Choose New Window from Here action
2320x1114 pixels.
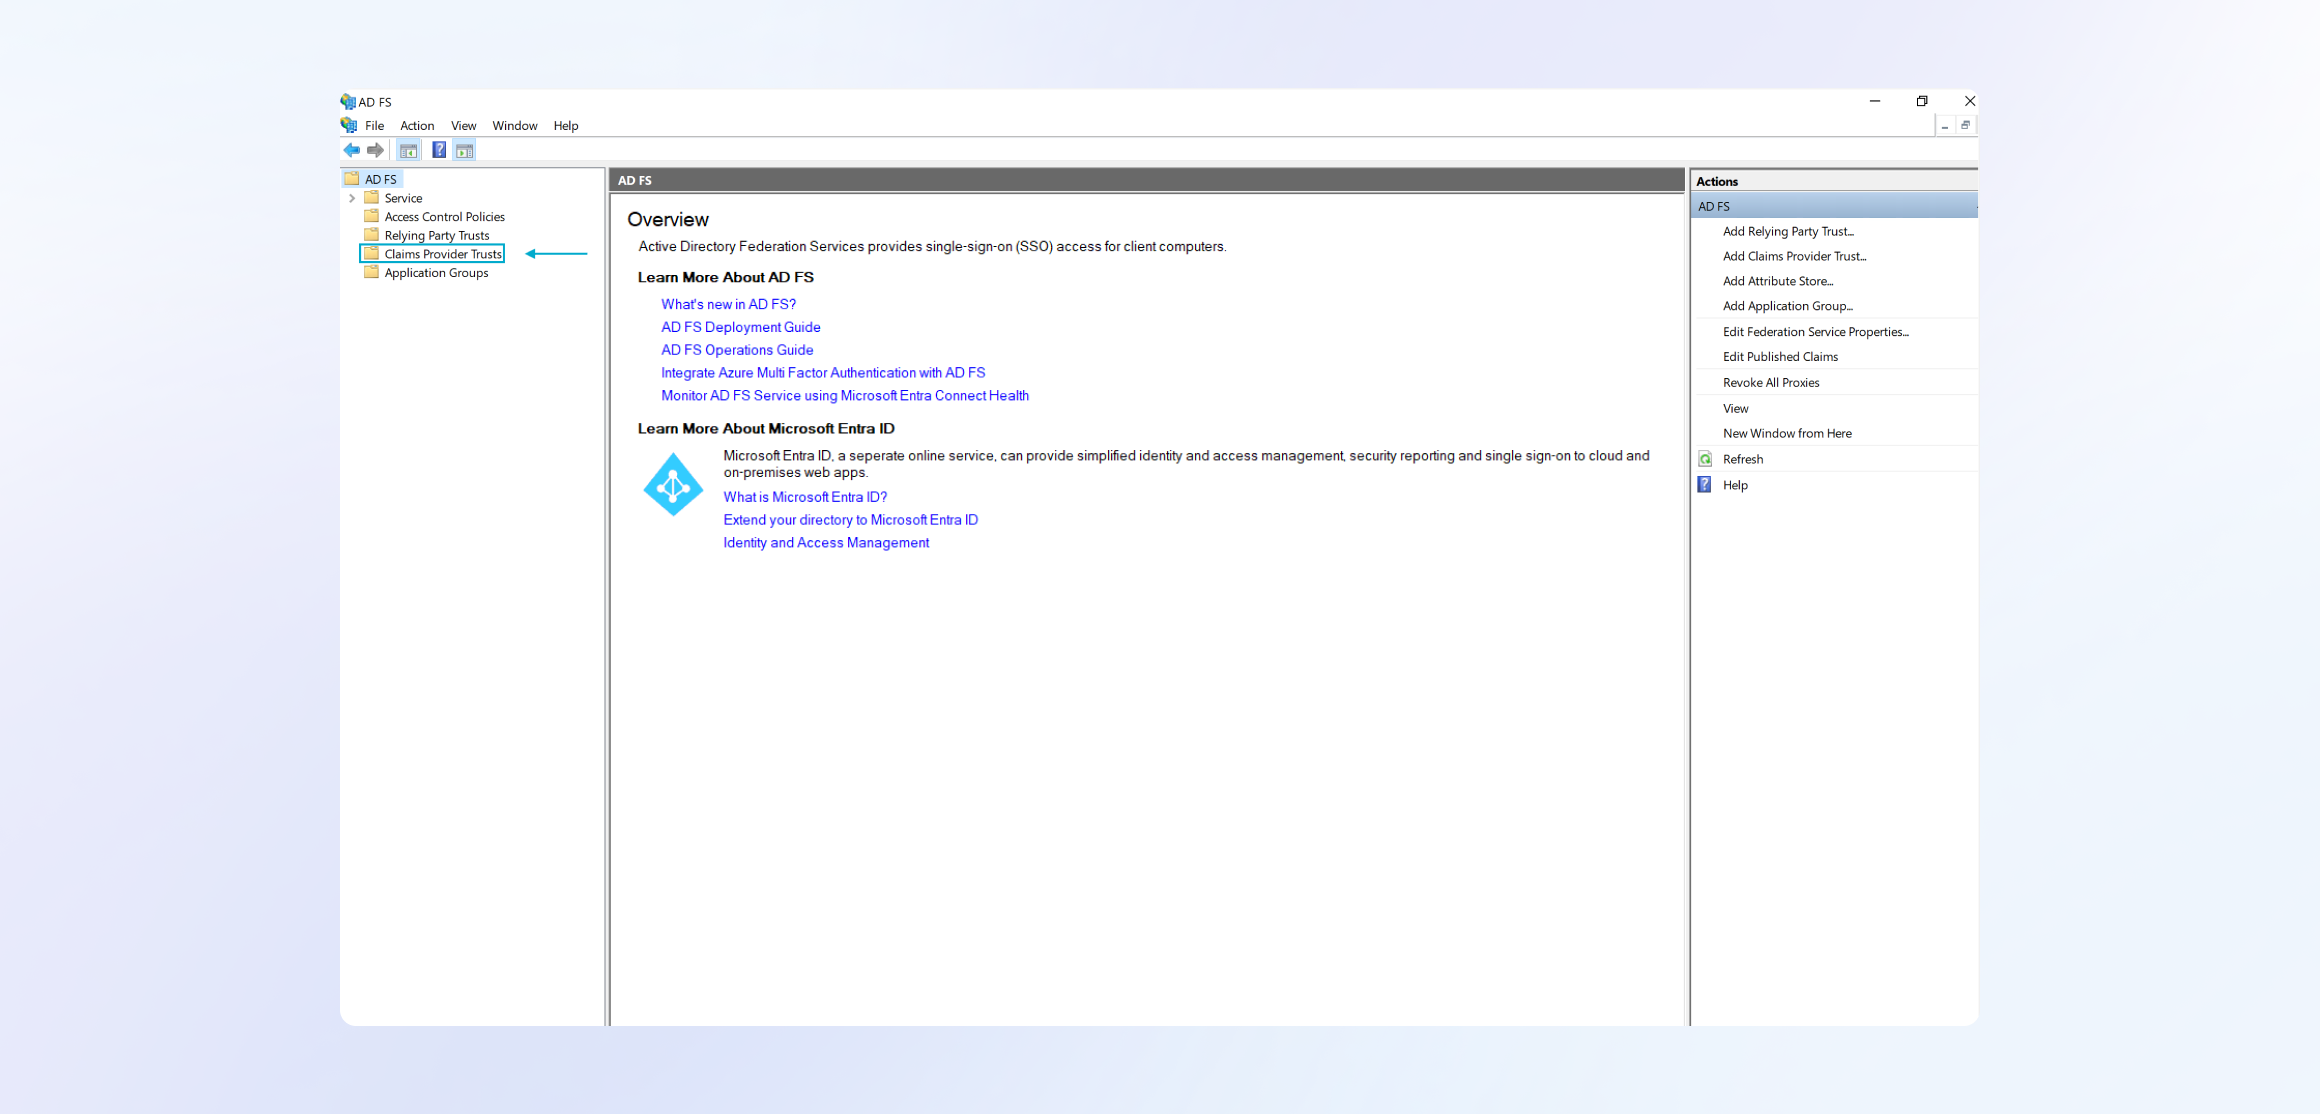1787,433
